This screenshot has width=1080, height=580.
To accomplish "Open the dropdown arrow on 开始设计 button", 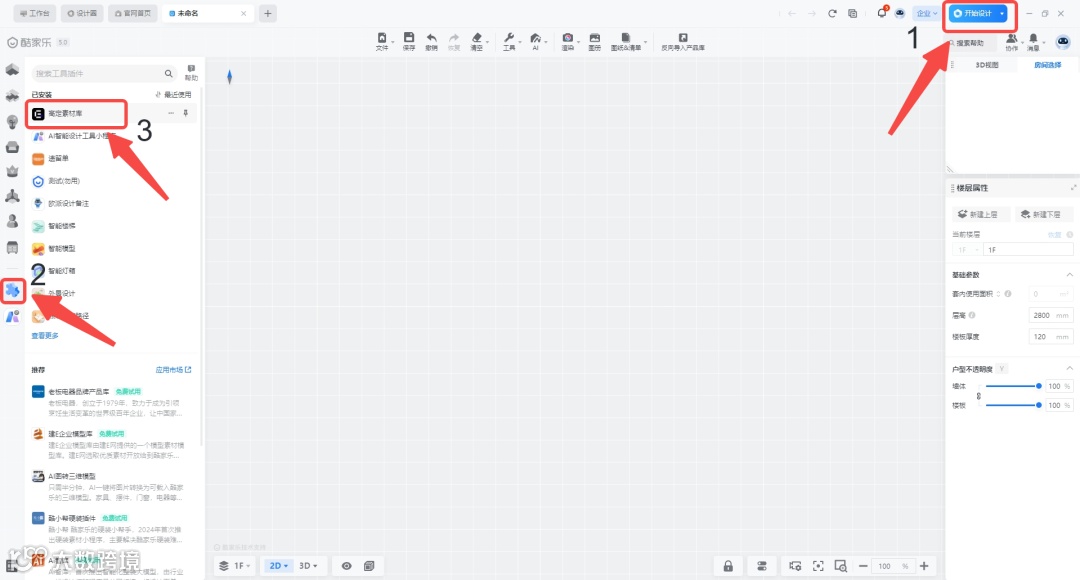I will point(1001,13).
